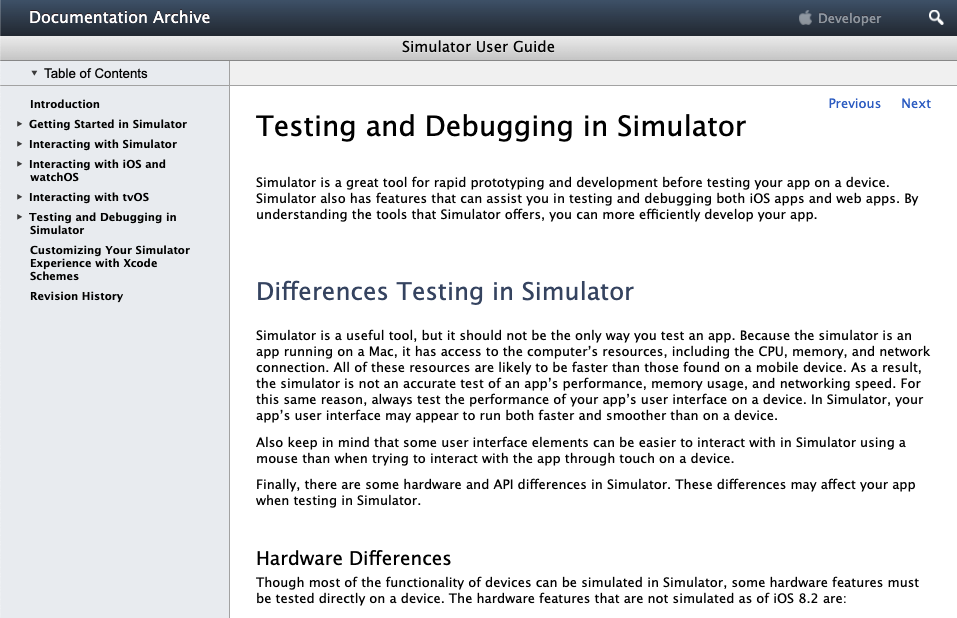The image size is (957, 618).
Task: Open Customizing Your Simulator Experience page
Action: pyautogui.click(x=109, y=263)
